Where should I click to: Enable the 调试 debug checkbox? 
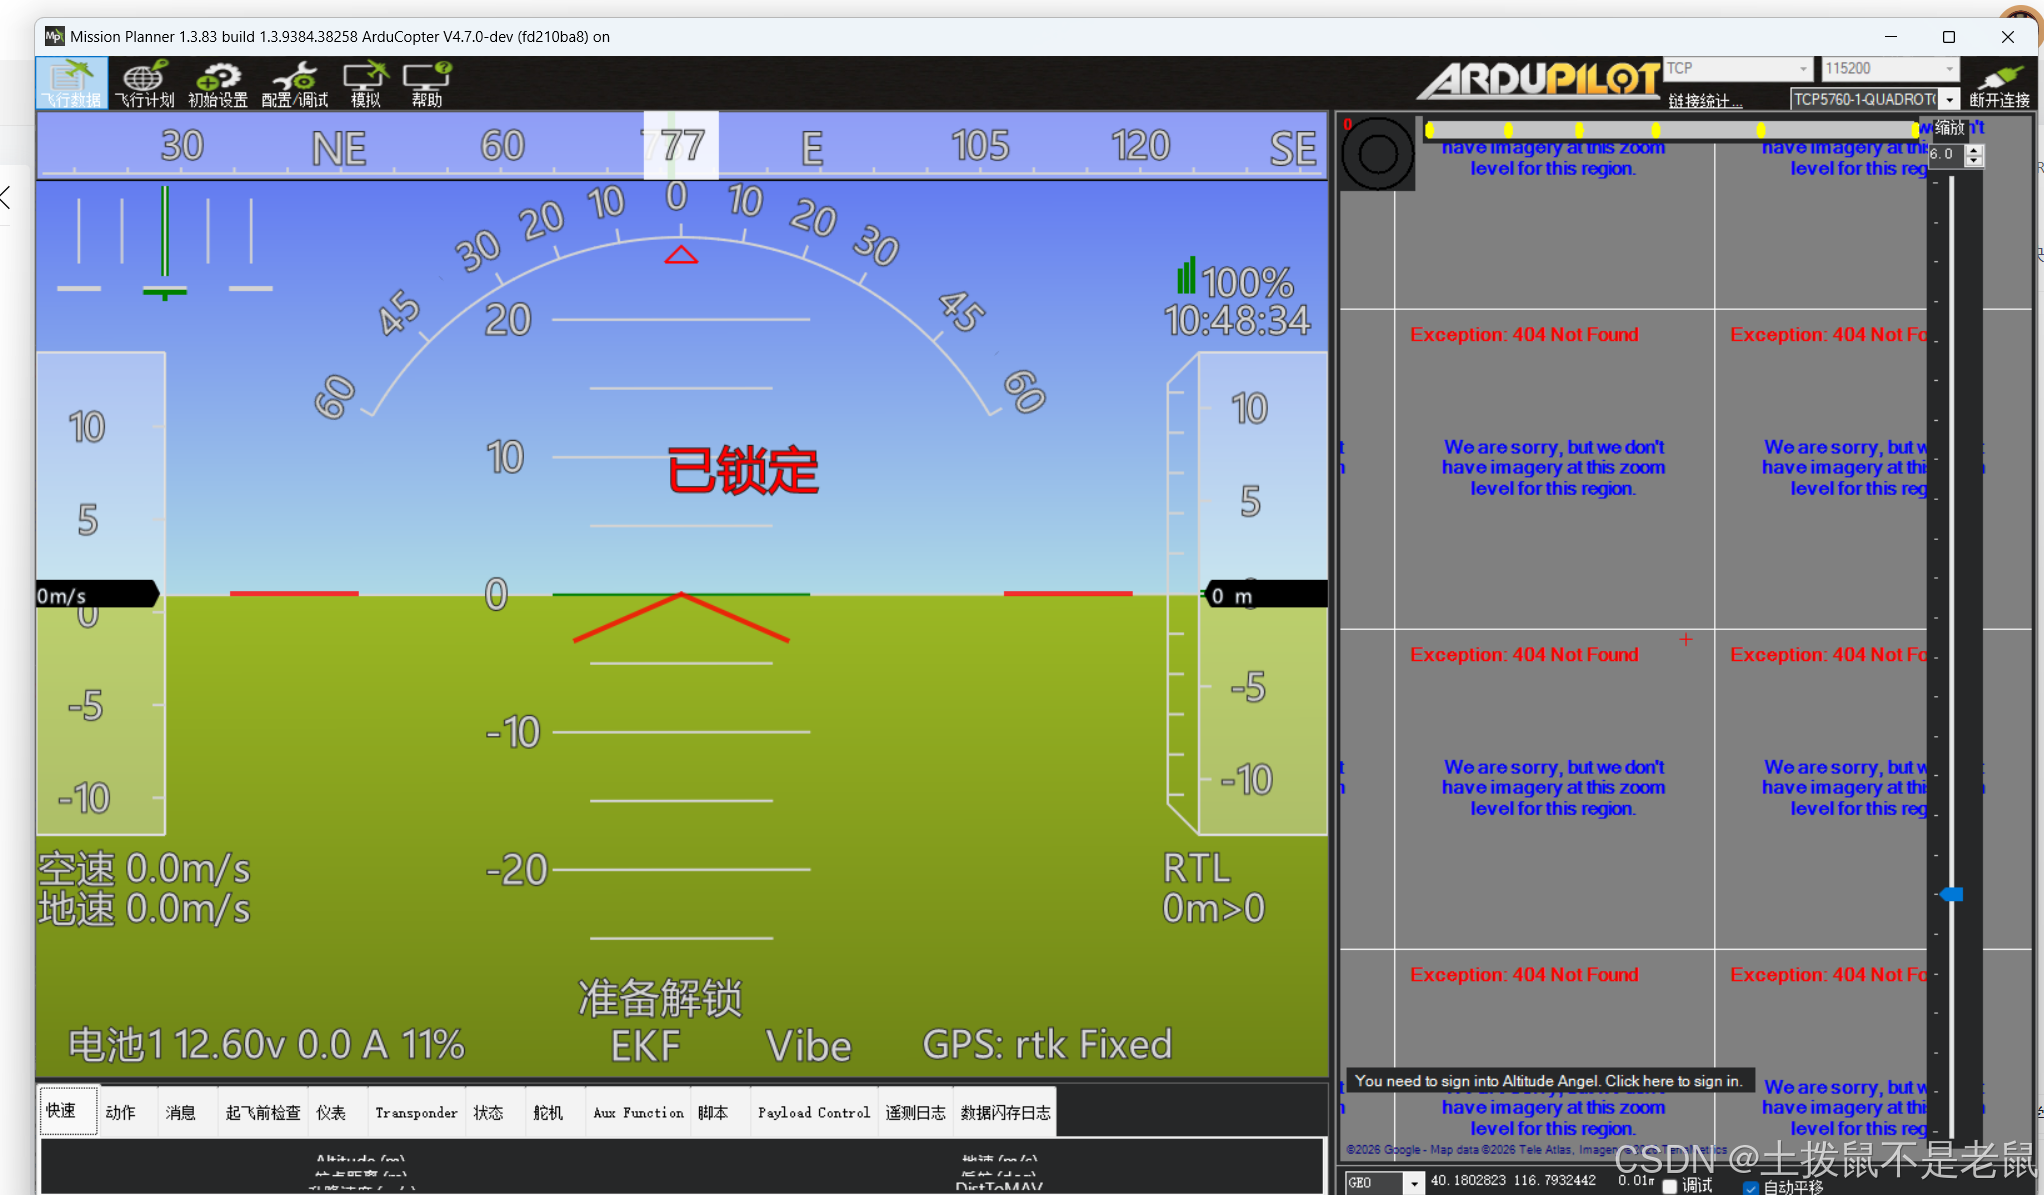point(1669,1186)
